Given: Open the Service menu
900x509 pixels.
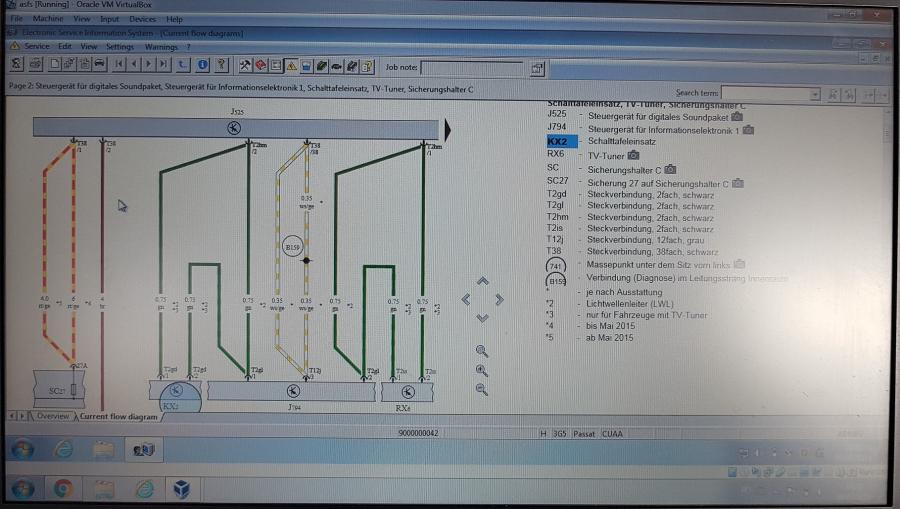Looking at the screenshot, I should pos(37,46).
